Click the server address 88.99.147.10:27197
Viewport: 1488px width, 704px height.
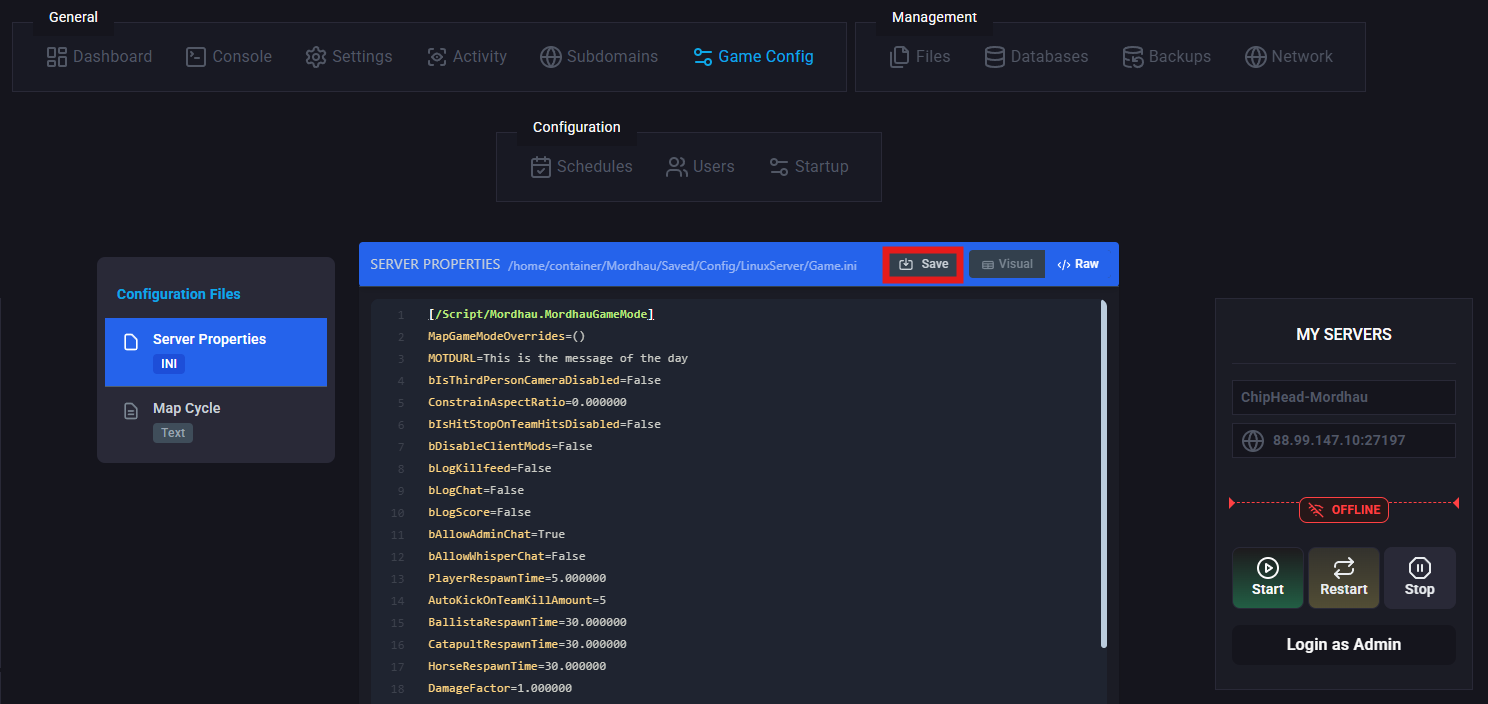tap(1339, 440)
